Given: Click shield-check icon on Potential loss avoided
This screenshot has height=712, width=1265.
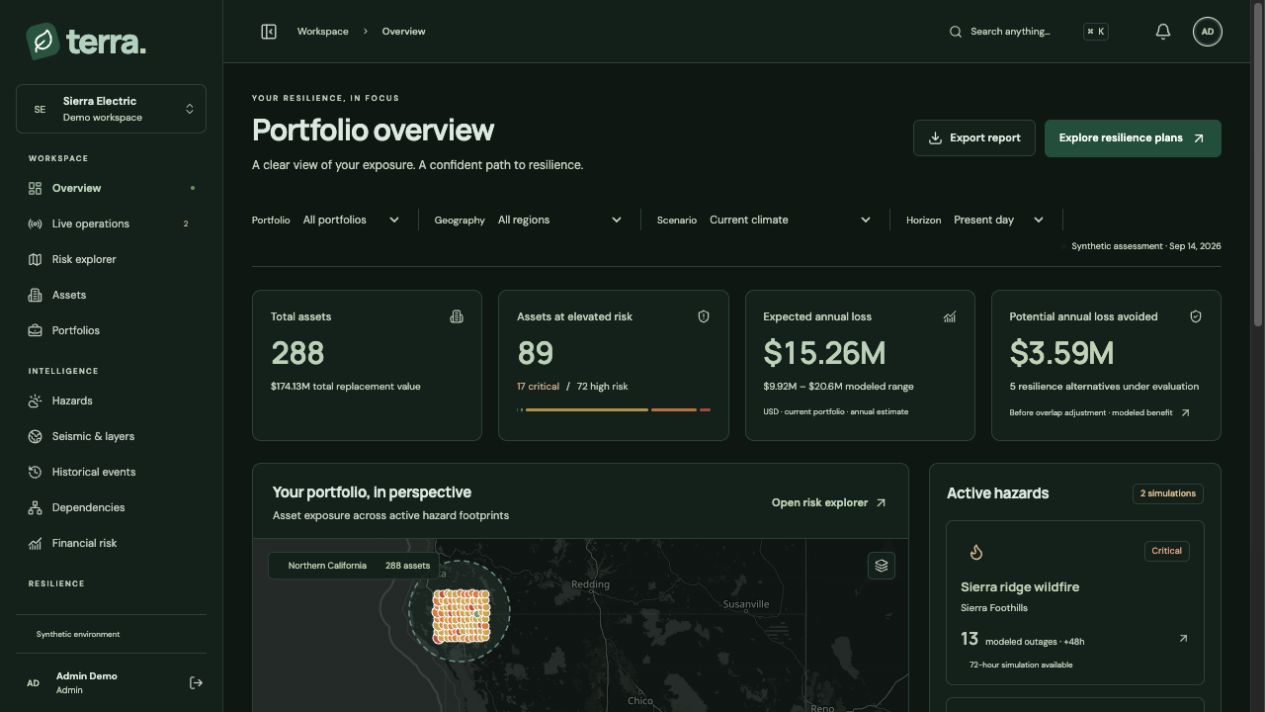Looking at the screenshot, I should [1195, 317].
